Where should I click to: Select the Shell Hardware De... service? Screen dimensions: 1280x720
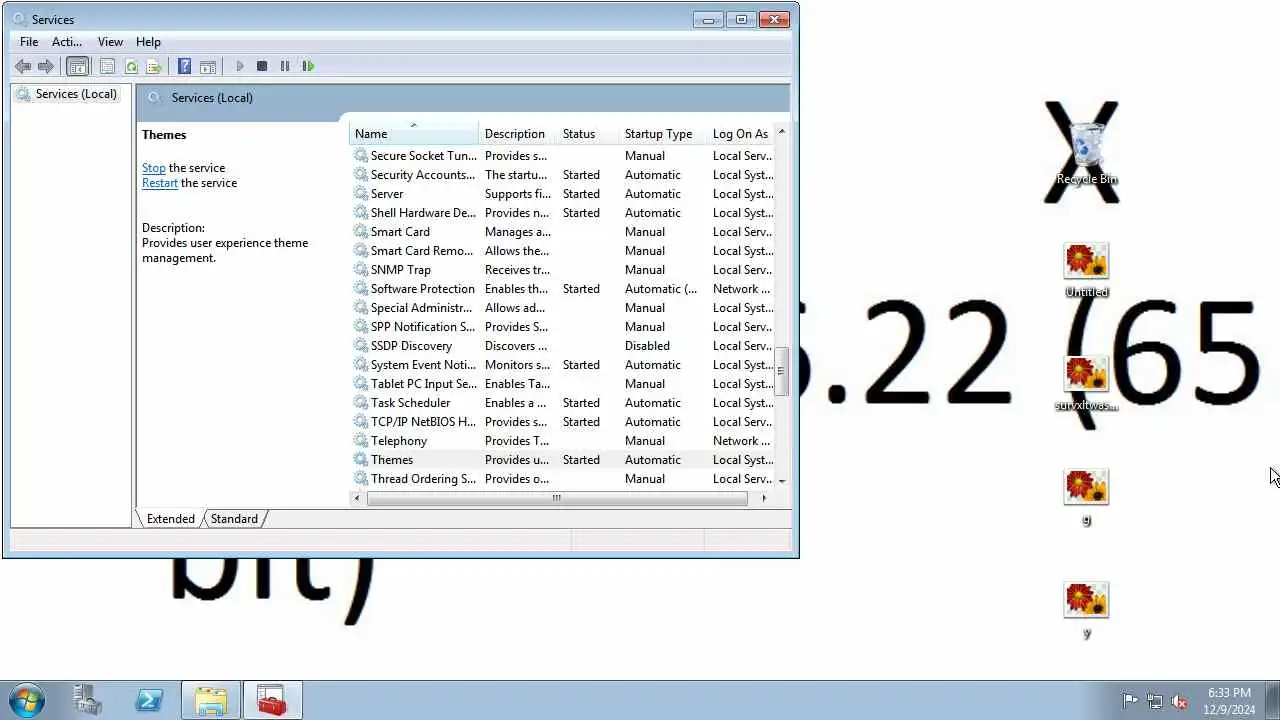pos(563,213)
